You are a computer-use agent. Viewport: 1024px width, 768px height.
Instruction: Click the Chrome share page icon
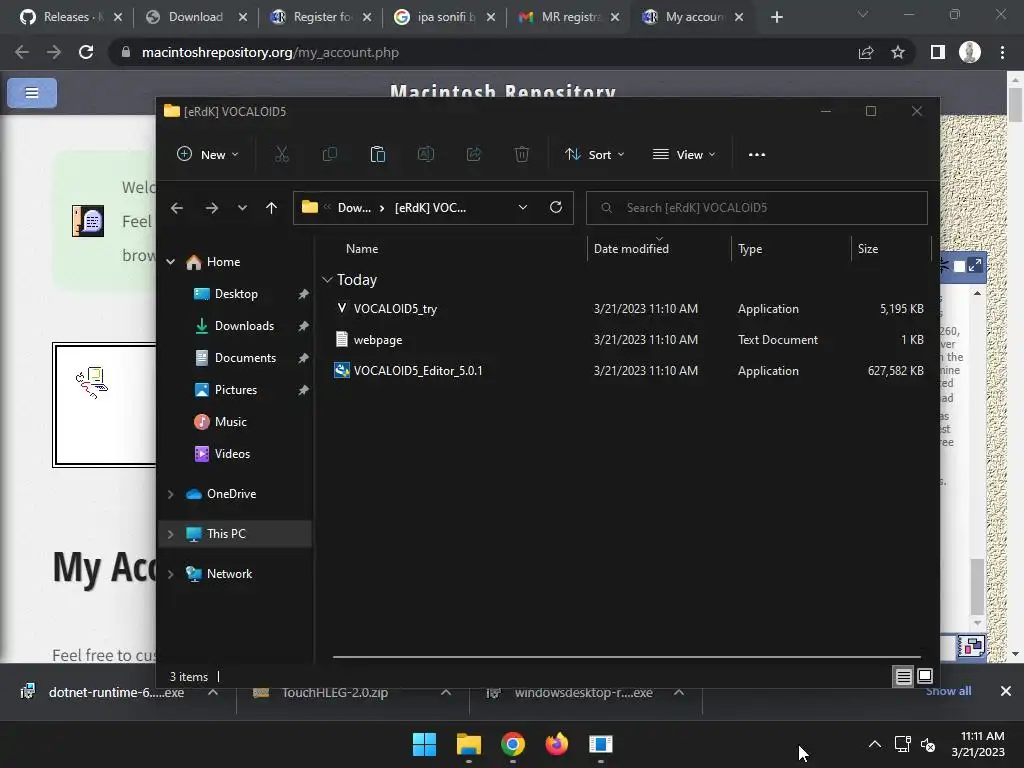point(866,52)
